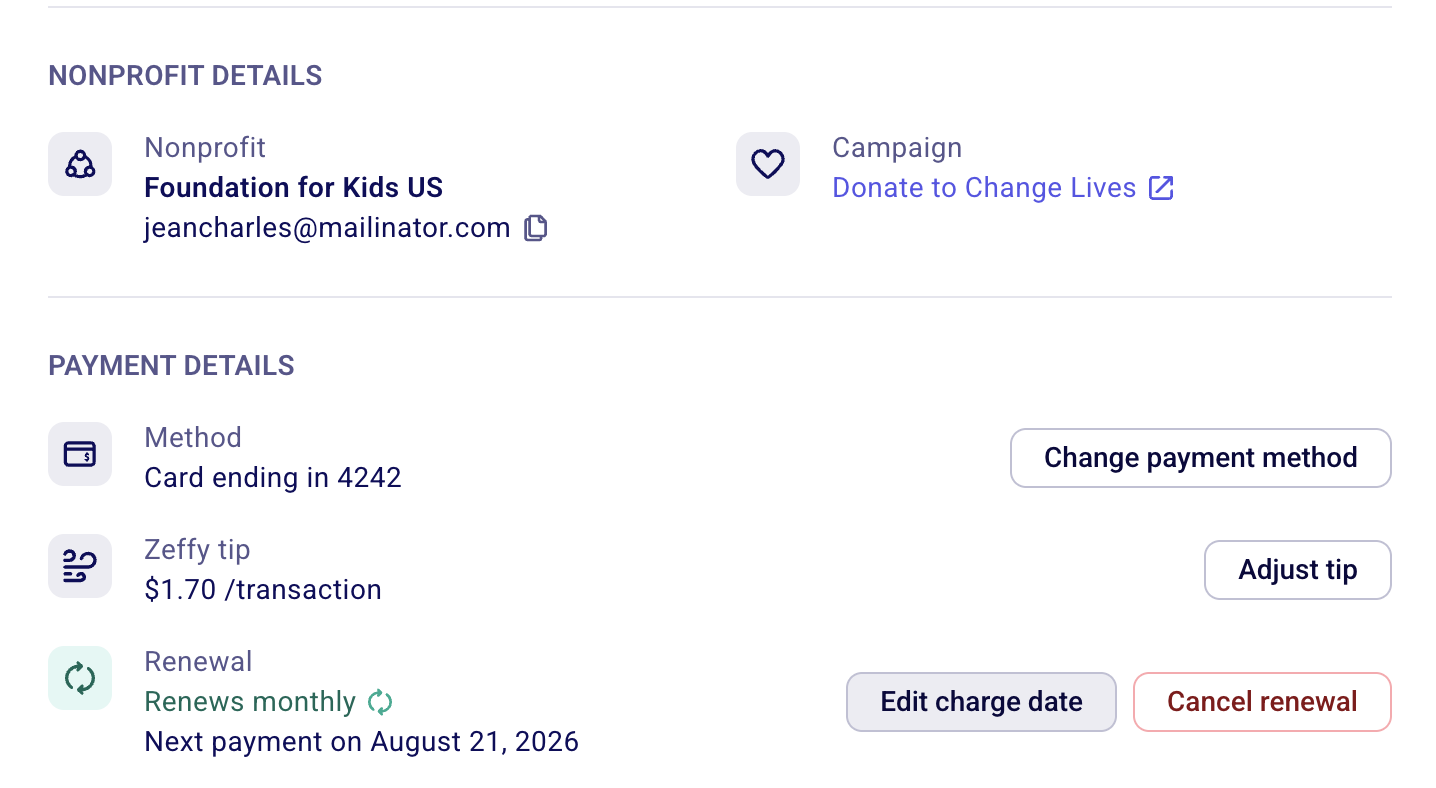Screen dimensions: 1436x788
Task: Click the green renewal cycle icon
Action: click(x=80, y=678)
